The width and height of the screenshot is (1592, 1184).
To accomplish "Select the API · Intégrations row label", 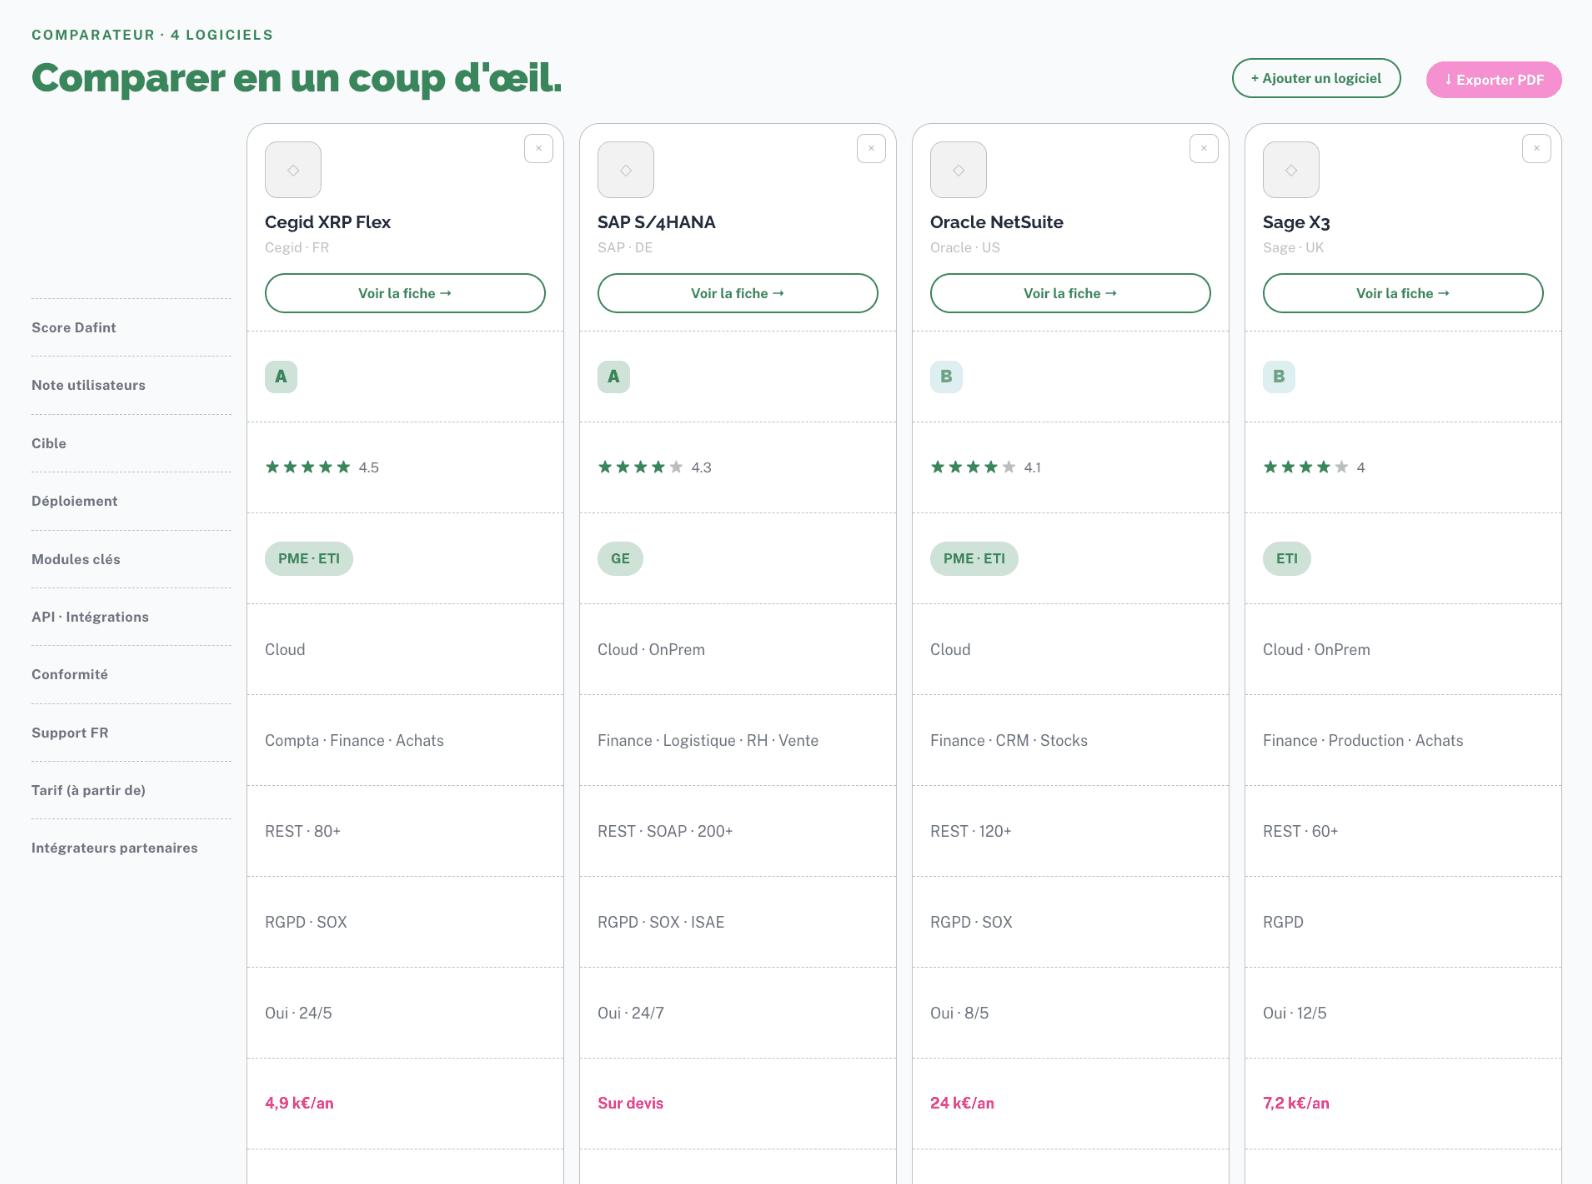I will click(90, 617).
